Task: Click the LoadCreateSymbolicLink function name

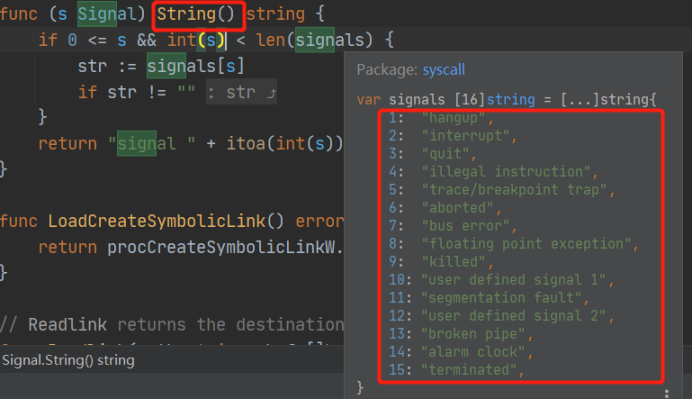Action: pos(156,221)
